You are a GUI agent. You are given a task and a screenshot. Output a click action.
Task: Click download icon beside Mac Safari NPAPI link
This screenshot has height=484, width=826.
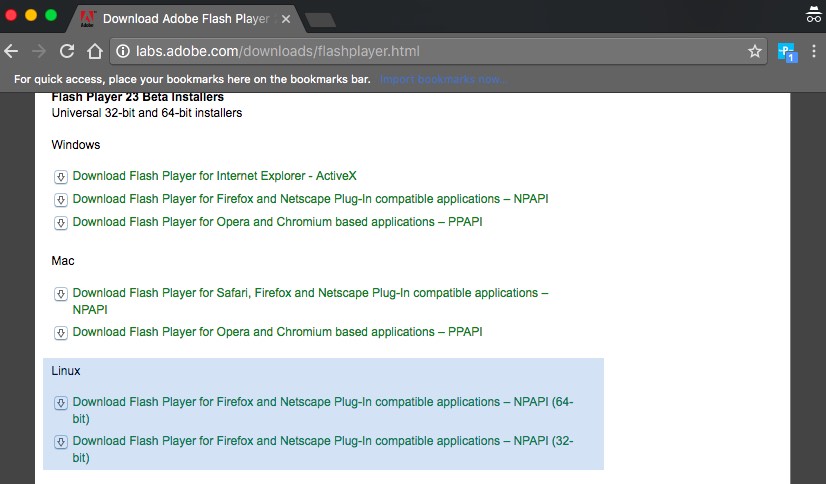pos(60,294)
